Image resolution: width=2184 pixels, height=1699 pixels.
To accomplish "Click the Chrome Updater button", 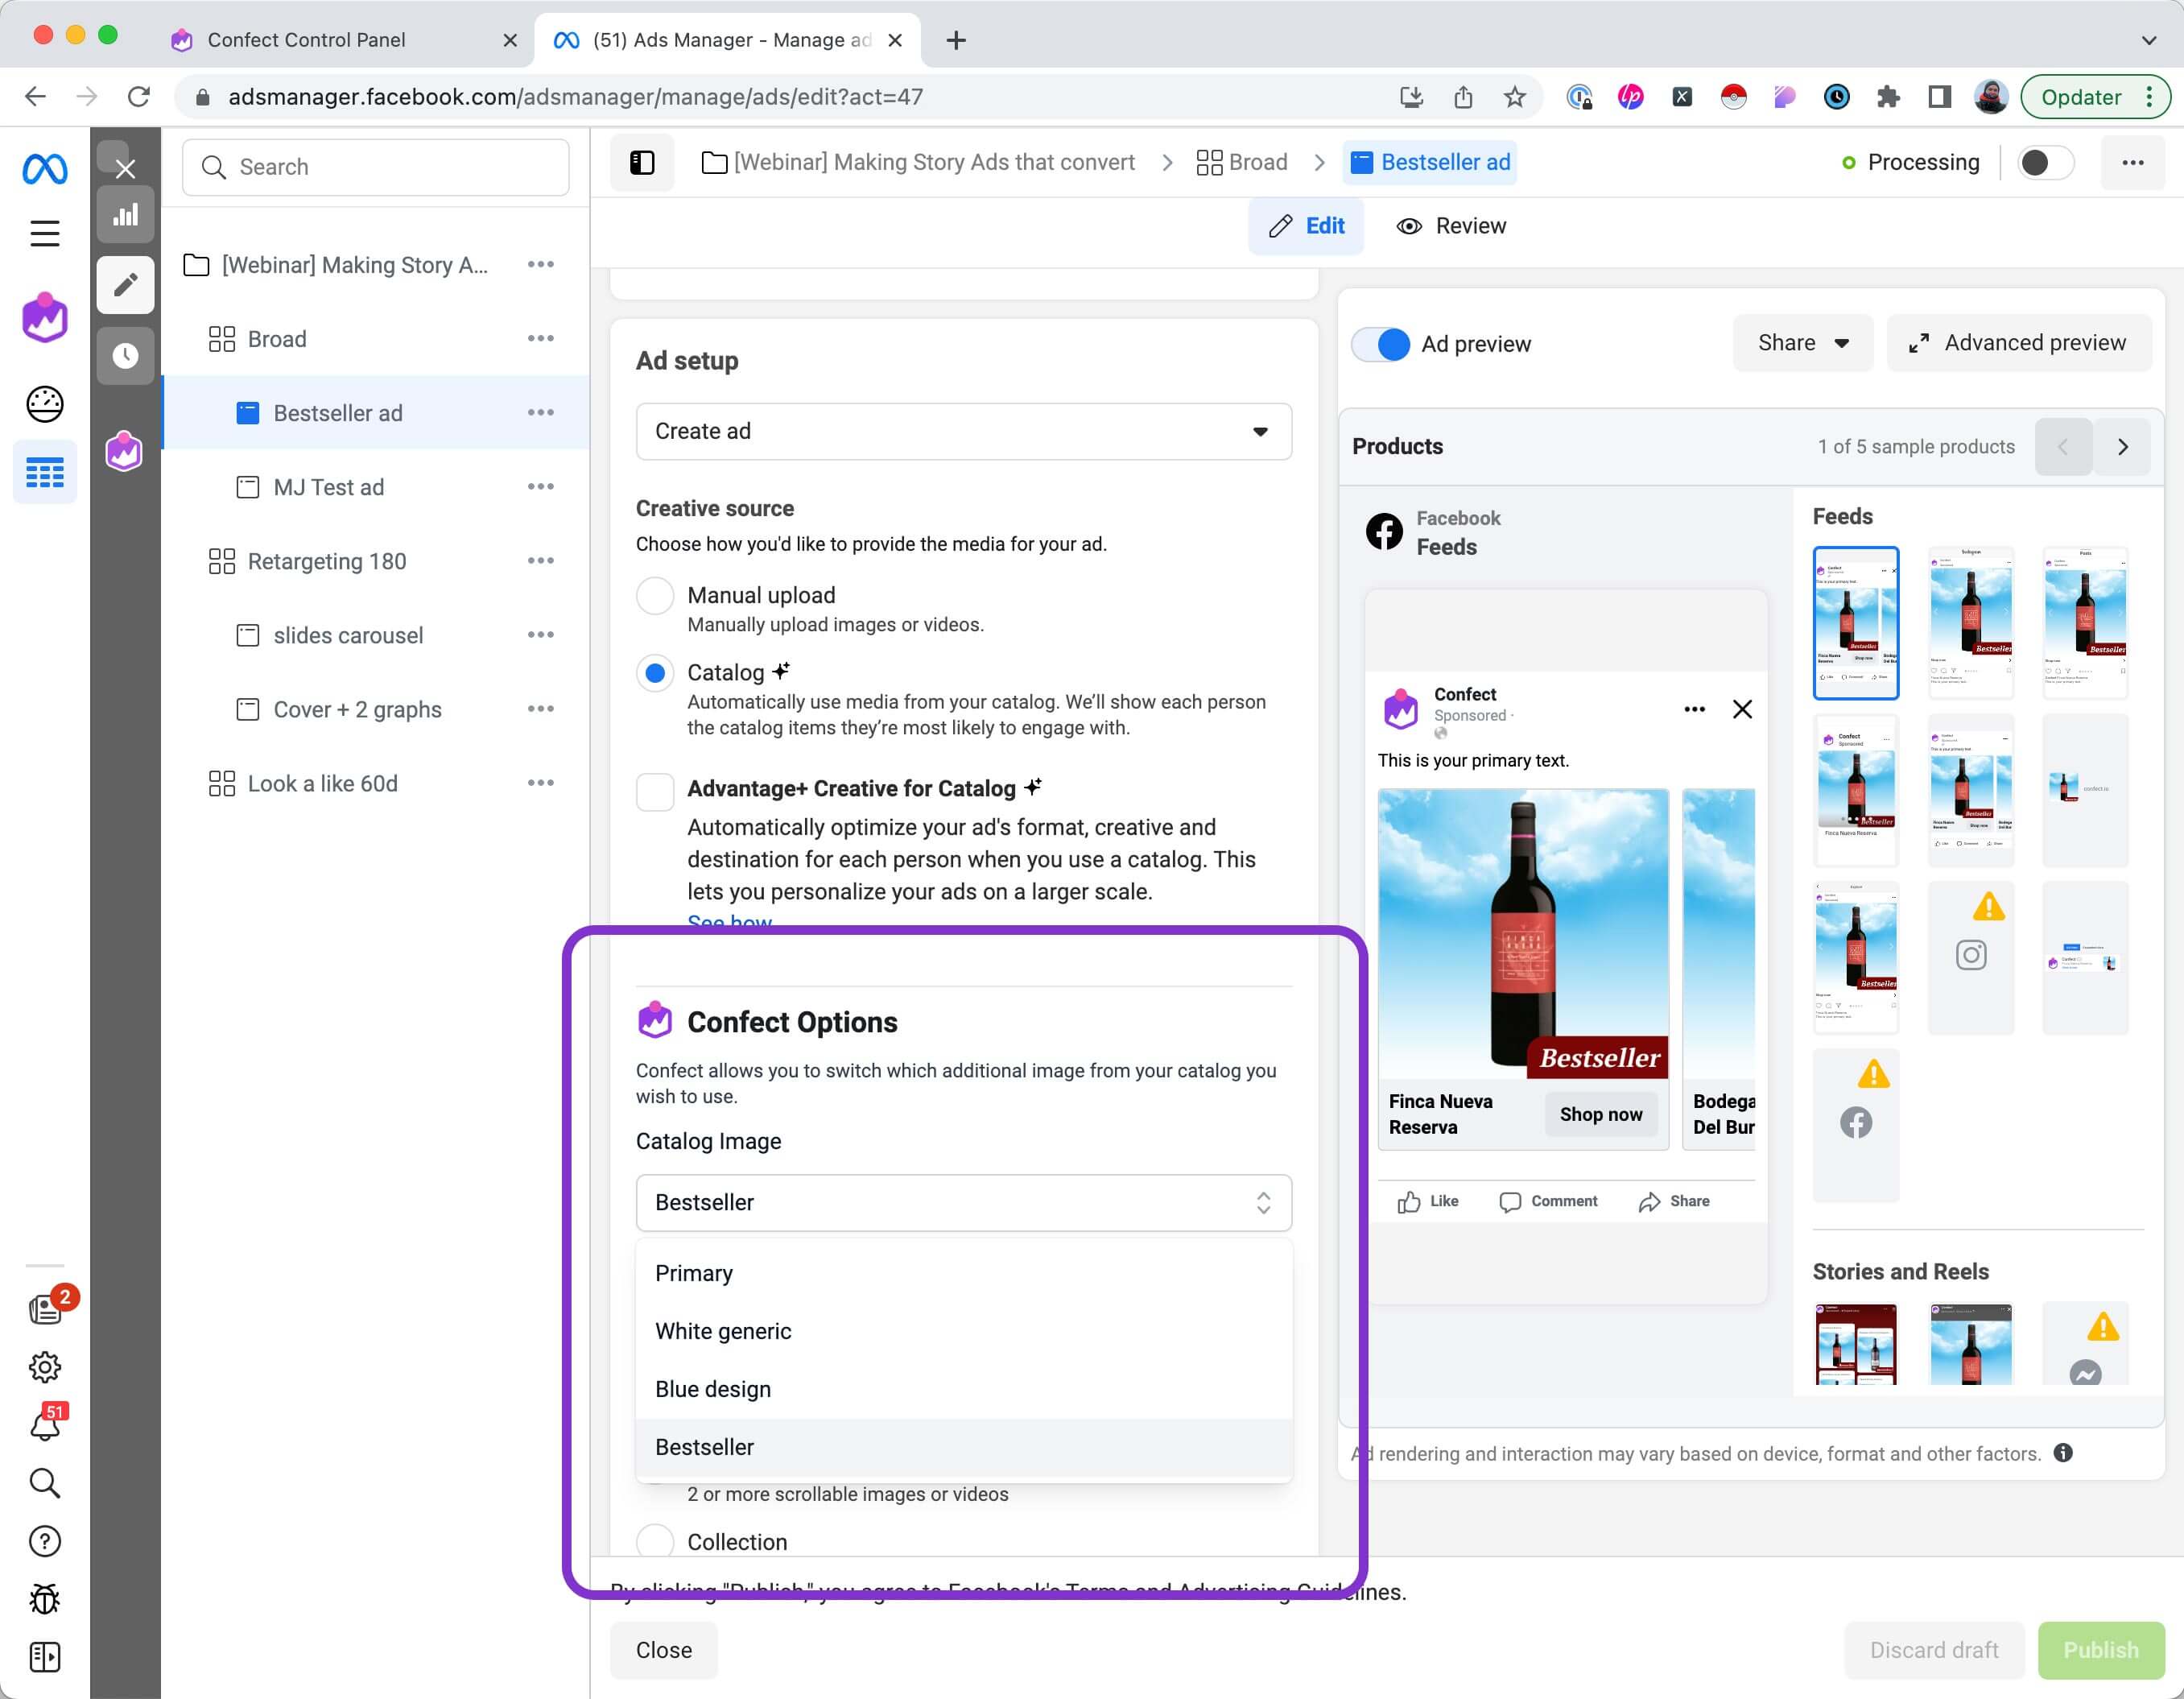I will pos(2094,97).
